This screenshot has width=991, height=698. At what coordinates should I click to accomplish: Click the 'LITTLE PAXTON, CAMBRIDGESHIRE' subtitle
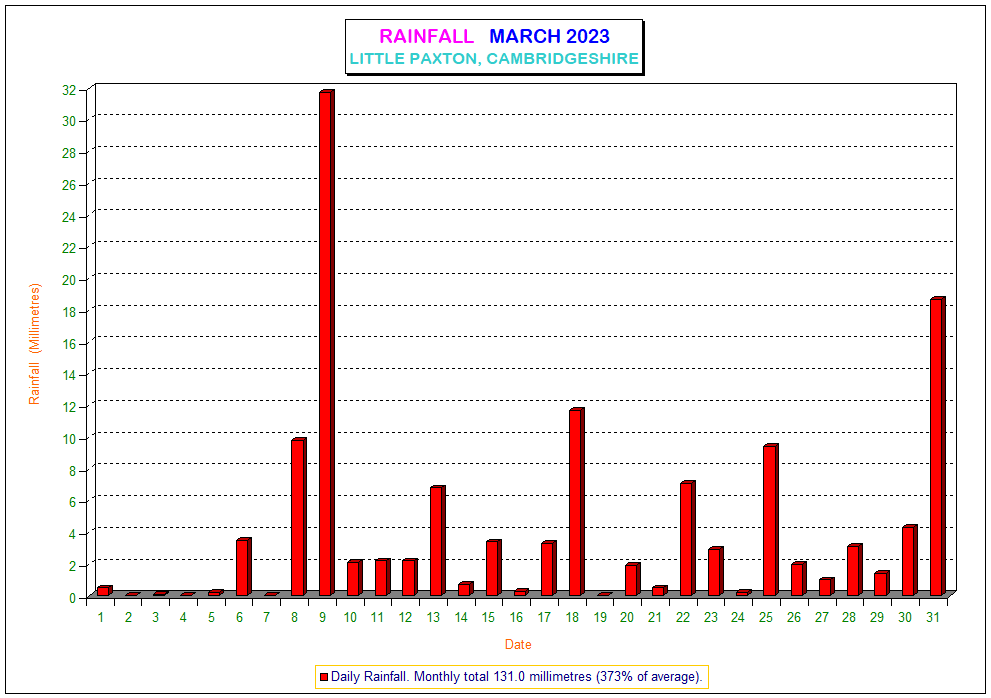pos(494,59)
